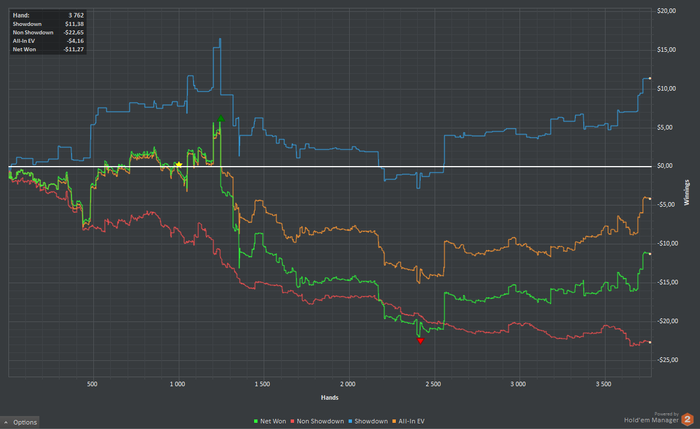The image size is (700, 429).
Task: Click the red downward triangle low marker
Action: click(420, 341)
